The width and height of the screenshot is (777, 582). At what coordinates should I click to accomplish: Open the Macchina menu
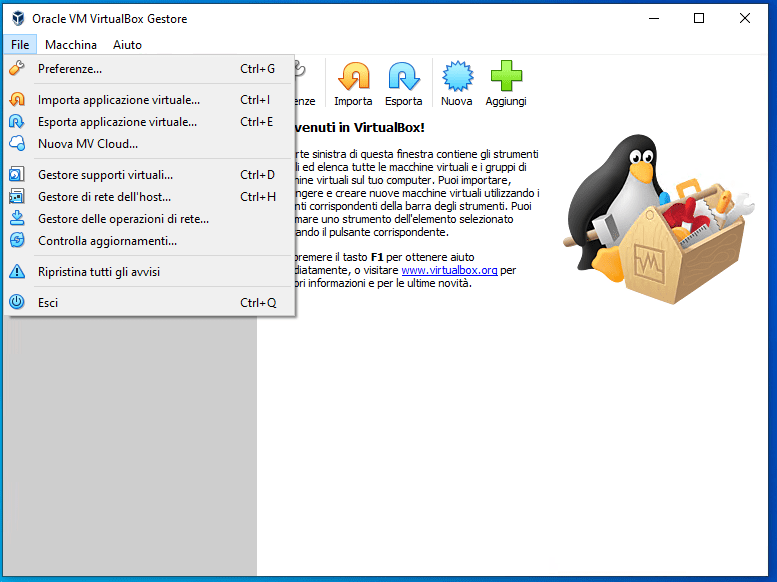(71, 45)
